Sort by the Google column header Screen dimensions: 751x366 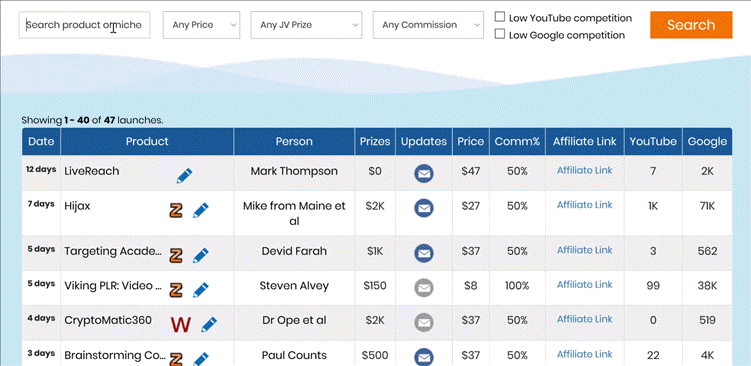pyautogui.click(x=707, y=141)
